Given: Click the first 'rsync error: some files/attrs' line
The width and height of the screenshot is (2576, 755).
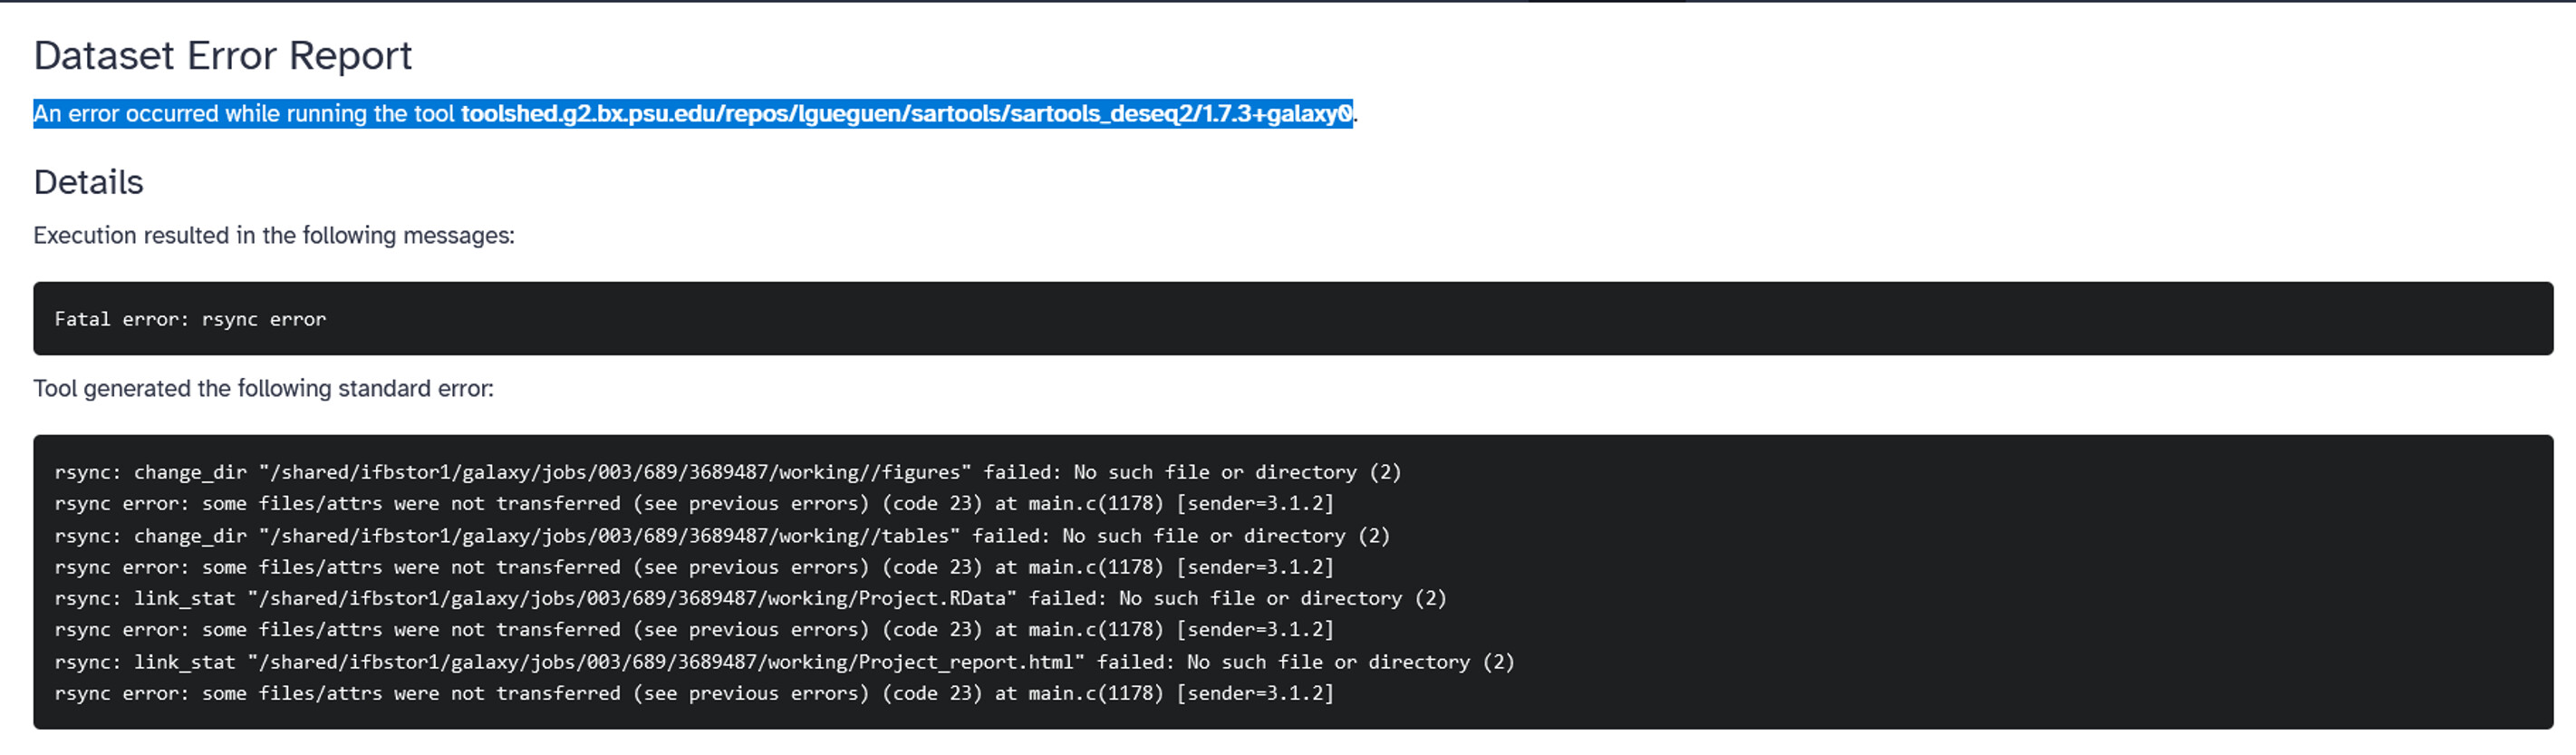Looking at the screenshot, I should (x=694, y=503).
